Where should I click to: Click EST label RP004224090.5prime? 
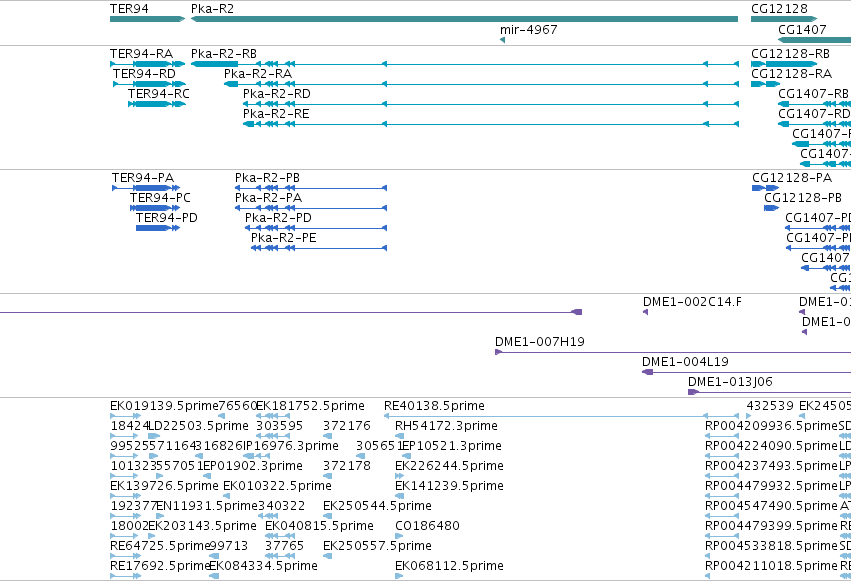point(771,446)
